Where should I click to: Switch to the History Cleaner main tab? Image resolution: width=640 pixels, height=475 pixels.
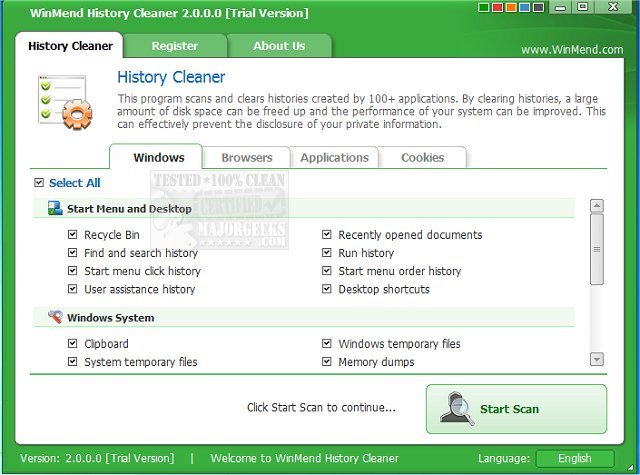(x=70, y=46)
